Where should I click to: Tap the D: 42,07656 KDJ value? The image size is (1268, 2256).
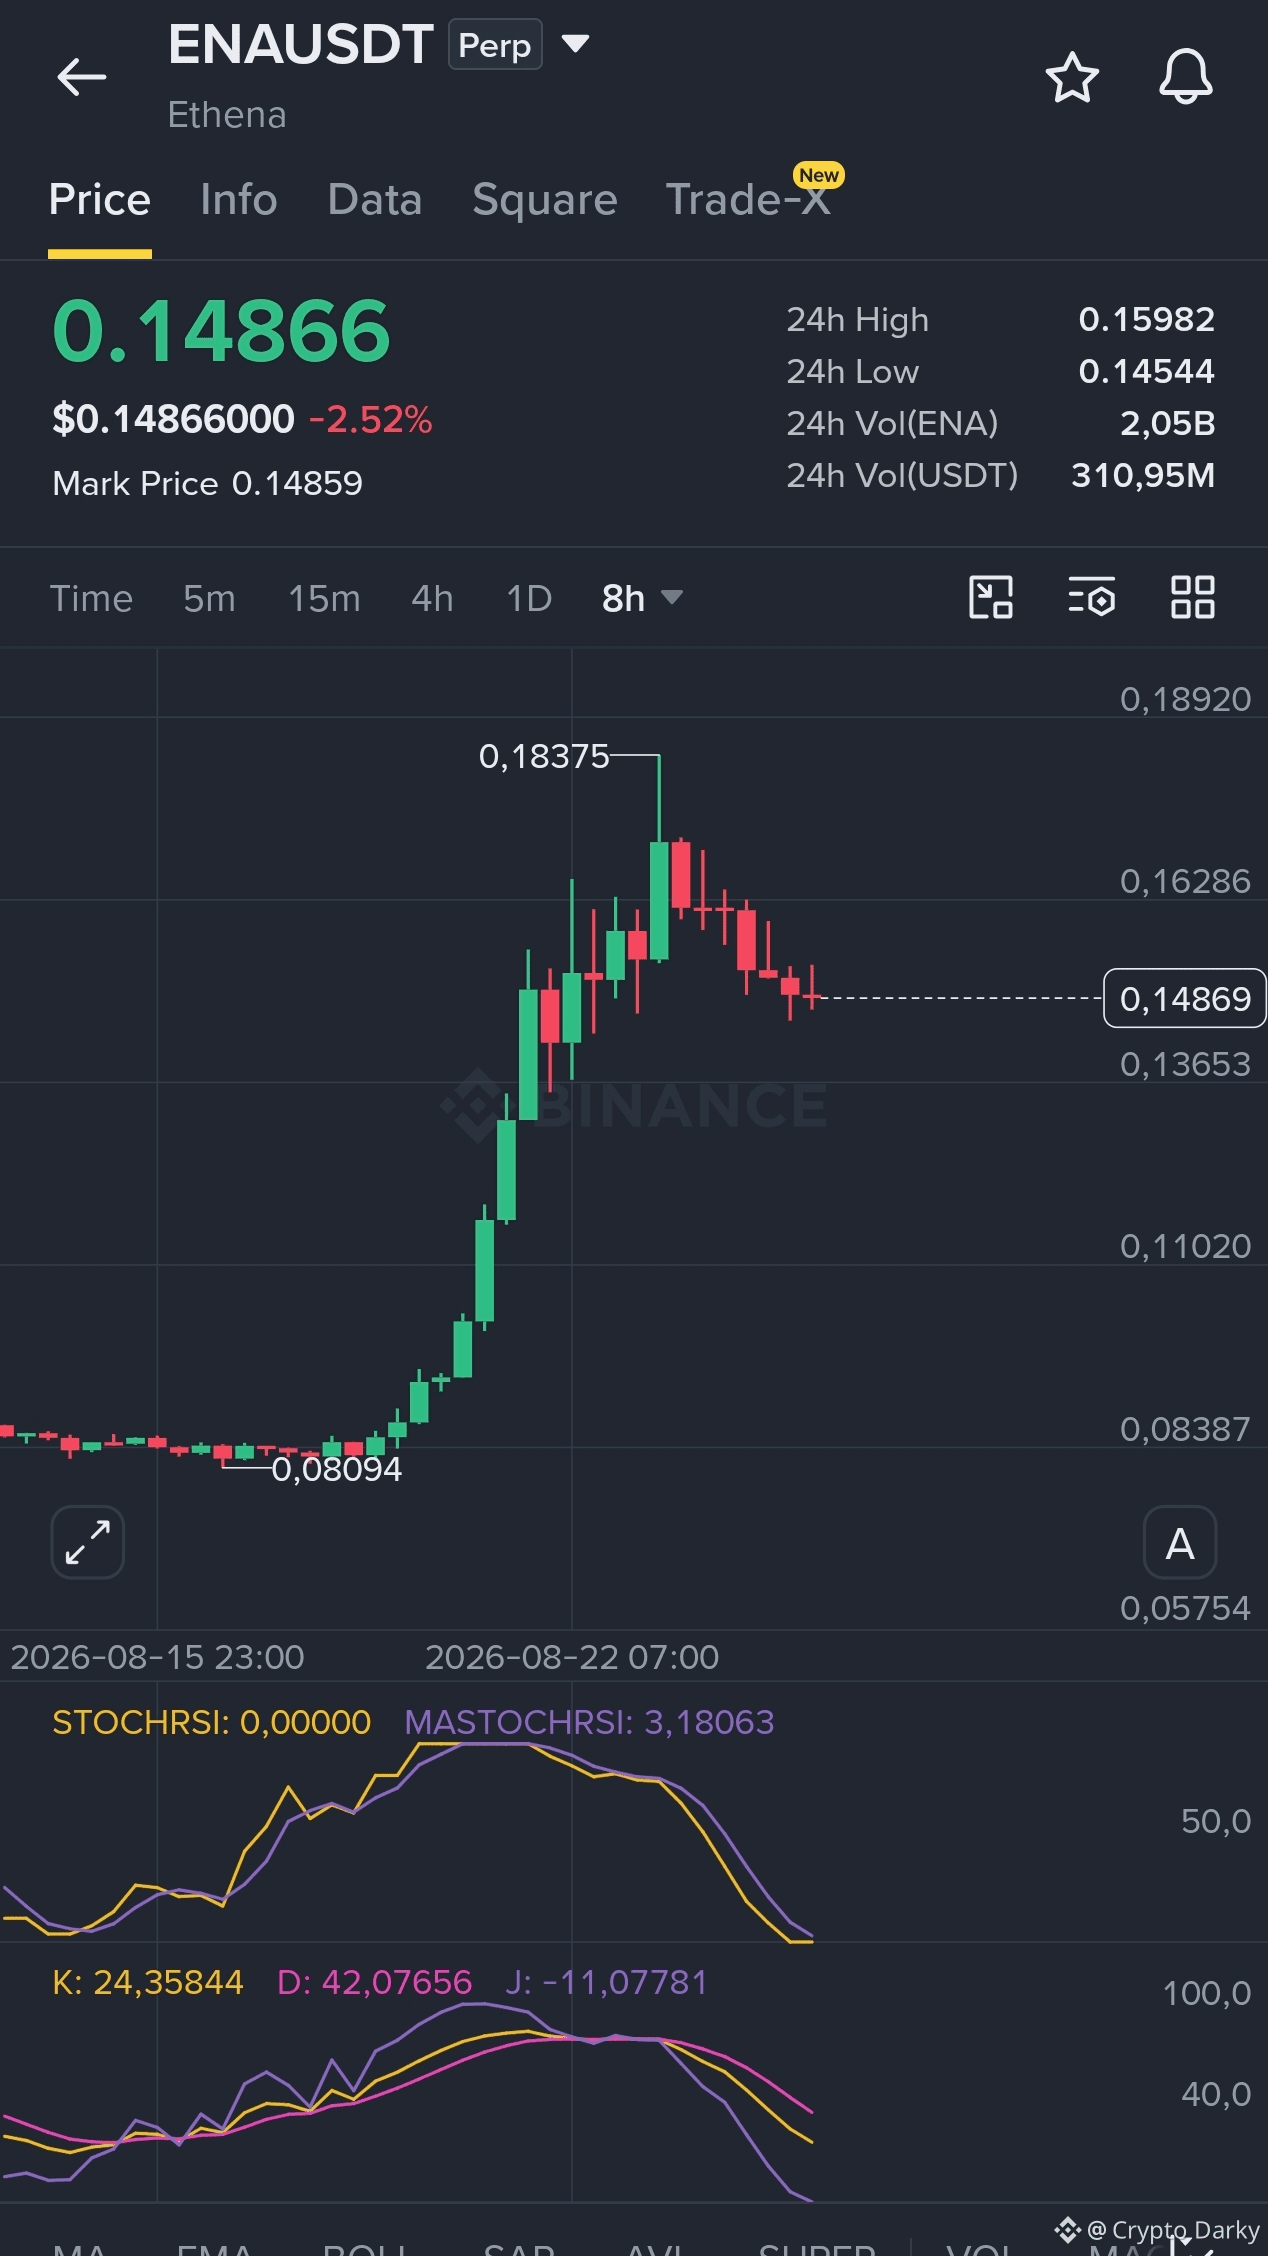[374, 1982]
